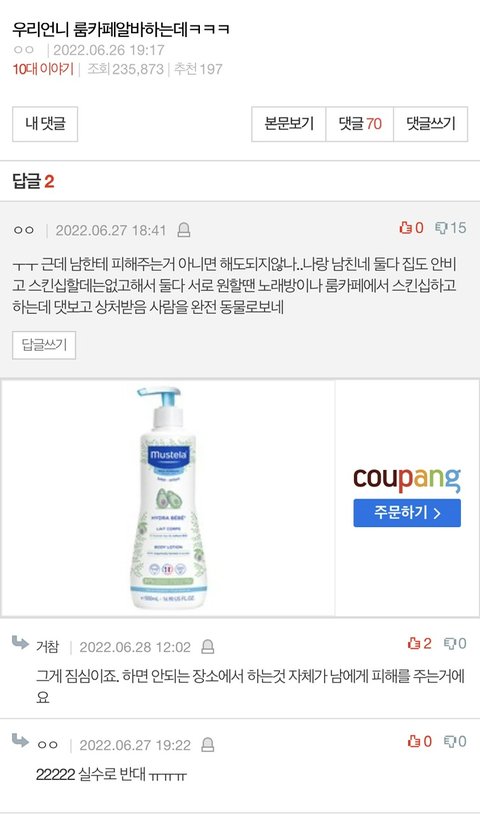
Task: Dislike the main comment showing 15
Action: (450, 228)
